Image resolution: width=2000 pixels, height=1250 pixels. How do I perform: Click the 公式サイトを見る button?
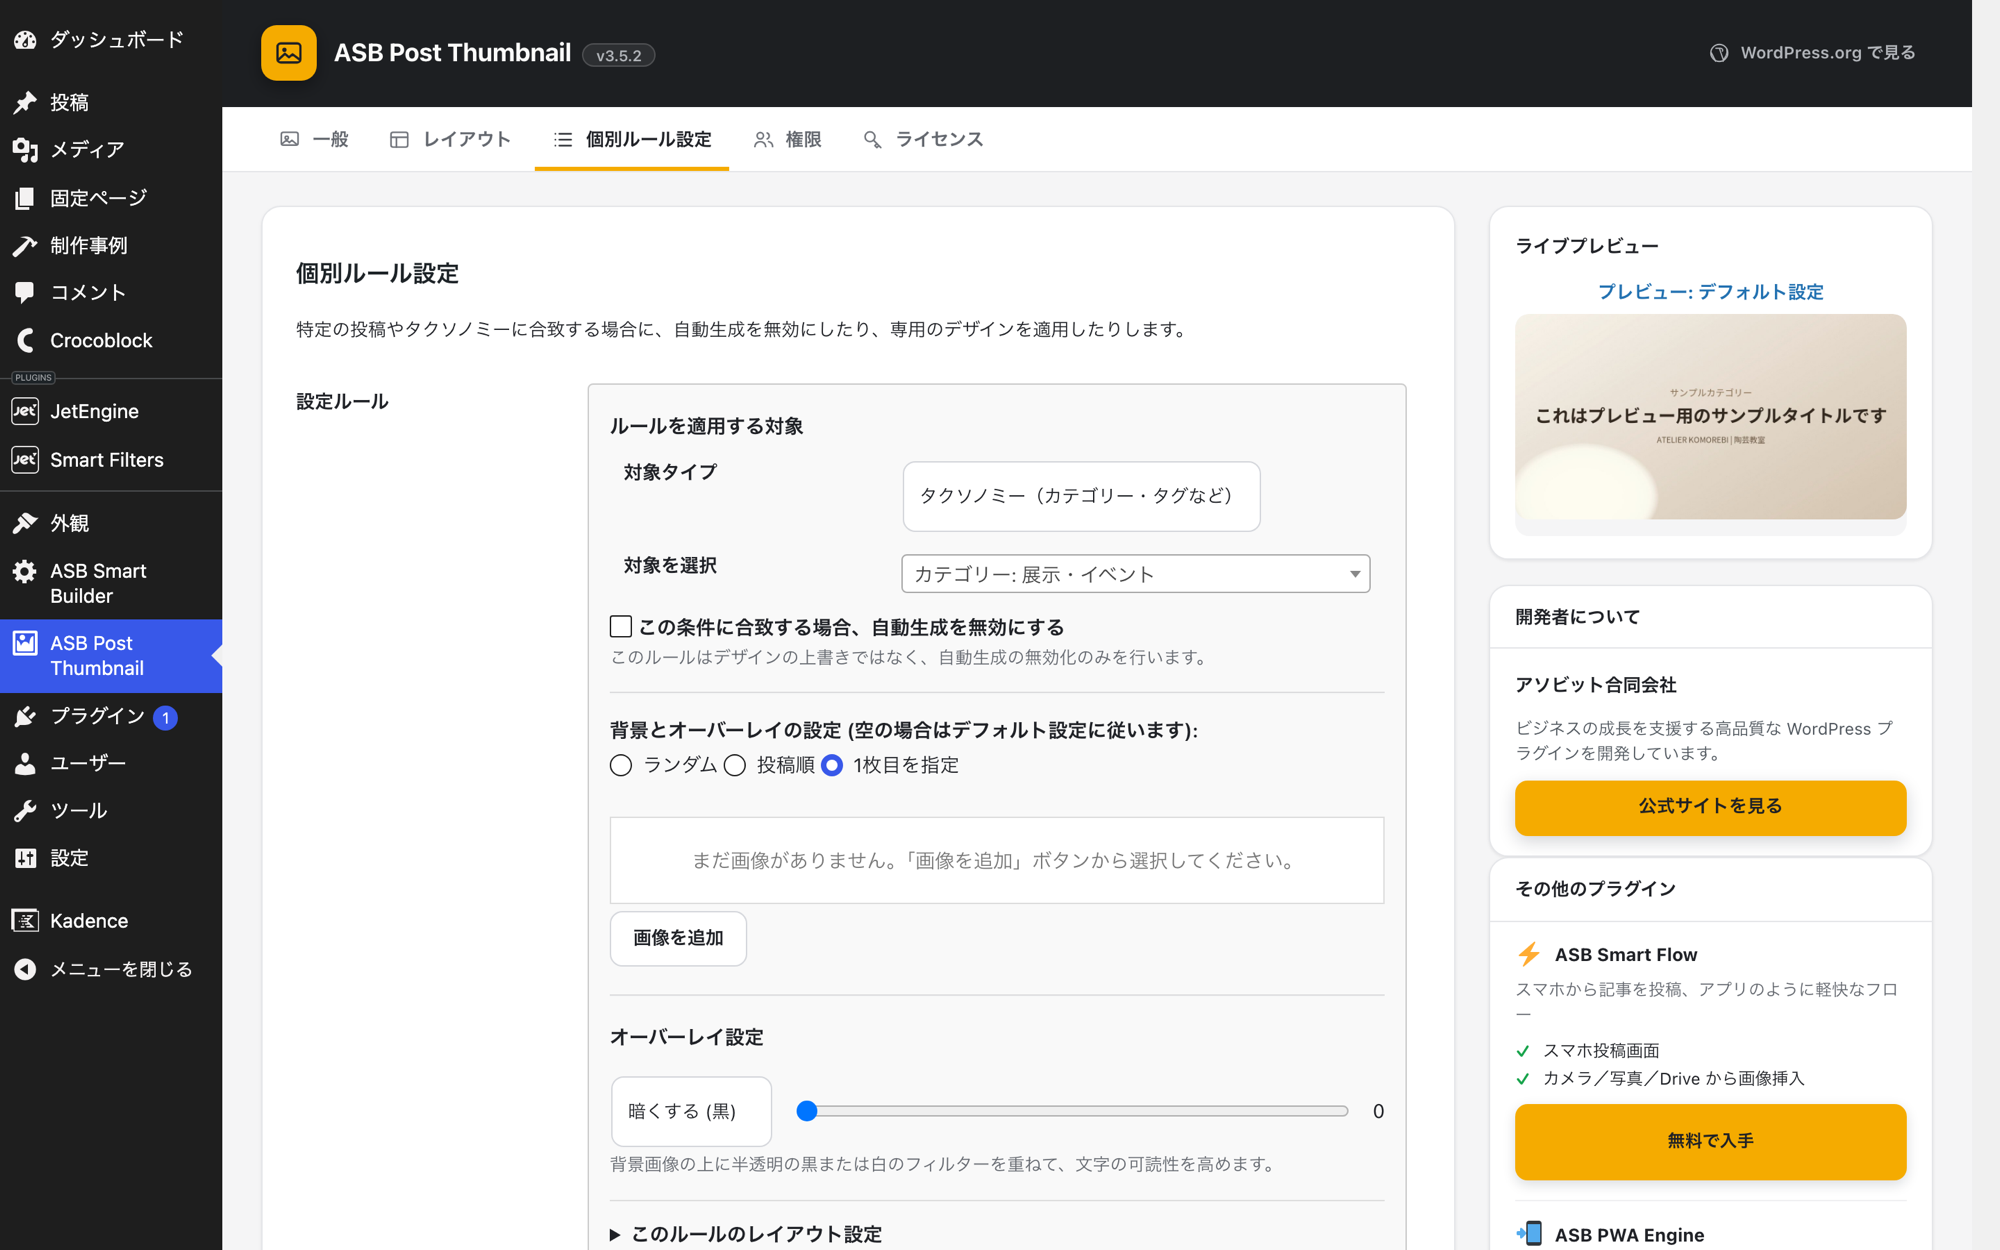1710,807
